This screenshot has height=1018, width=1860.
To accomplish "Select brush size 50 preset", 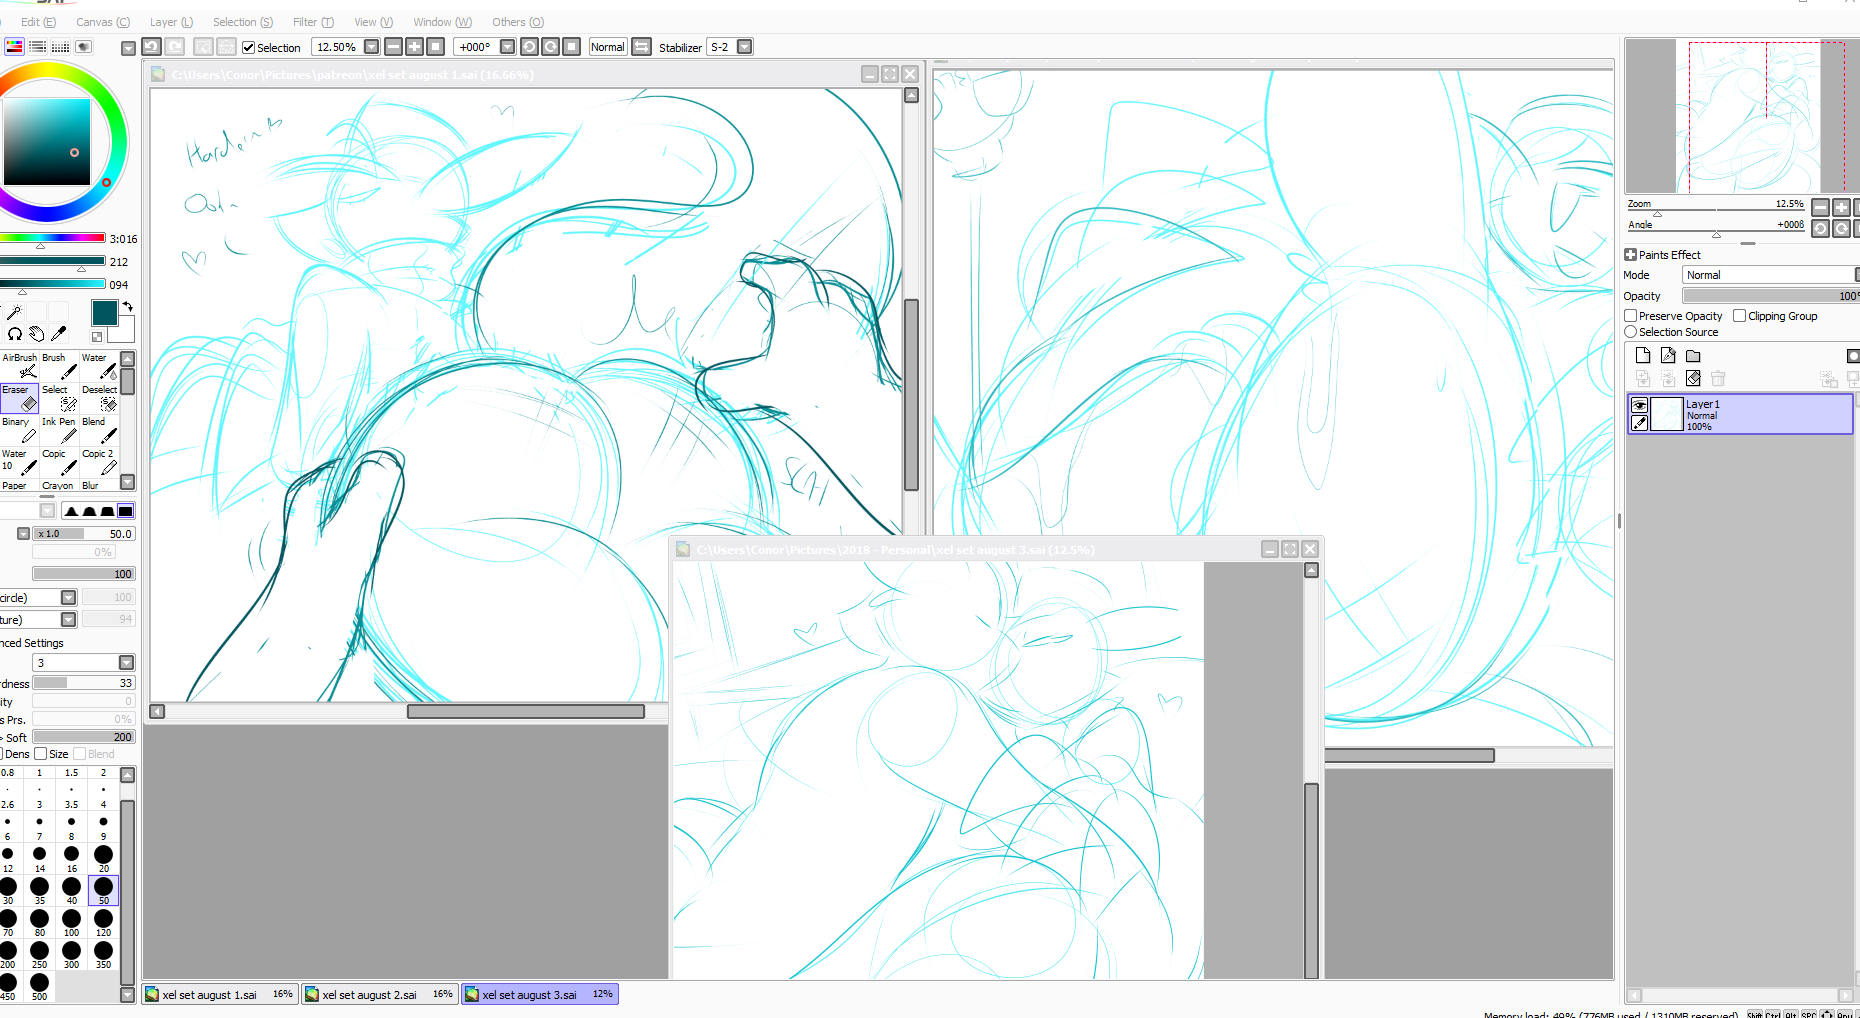I will tap(103, 890).
